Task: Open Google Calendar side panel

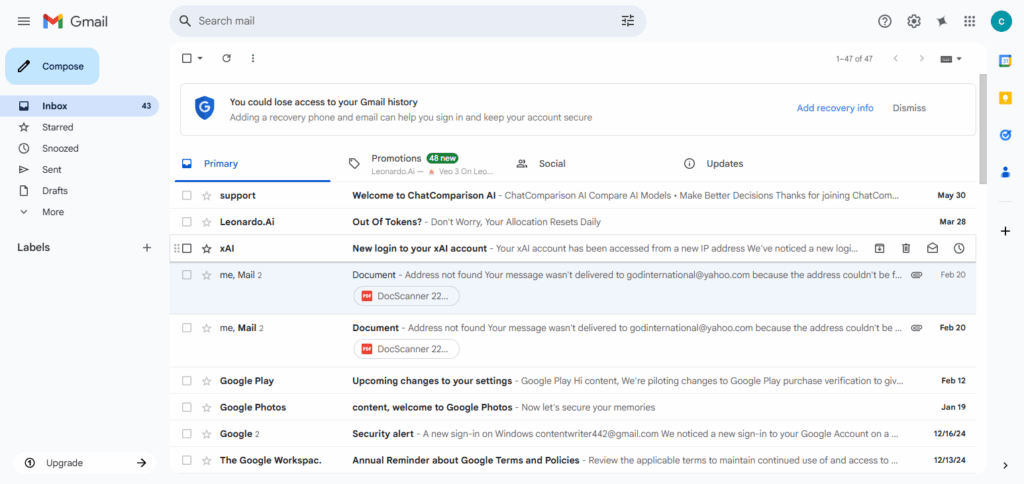Action: click(x=1005, y=61)
